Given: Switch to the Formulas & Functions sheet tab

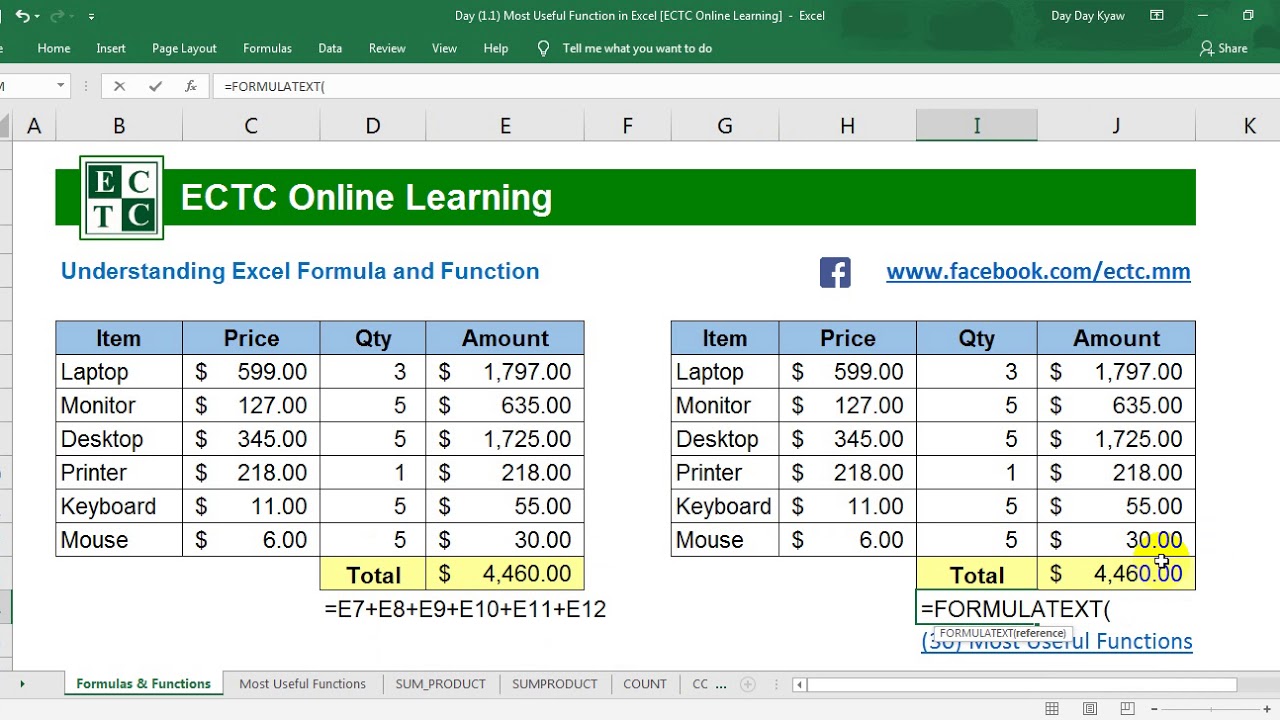Looking at the screenshot, I should point(143,684).
